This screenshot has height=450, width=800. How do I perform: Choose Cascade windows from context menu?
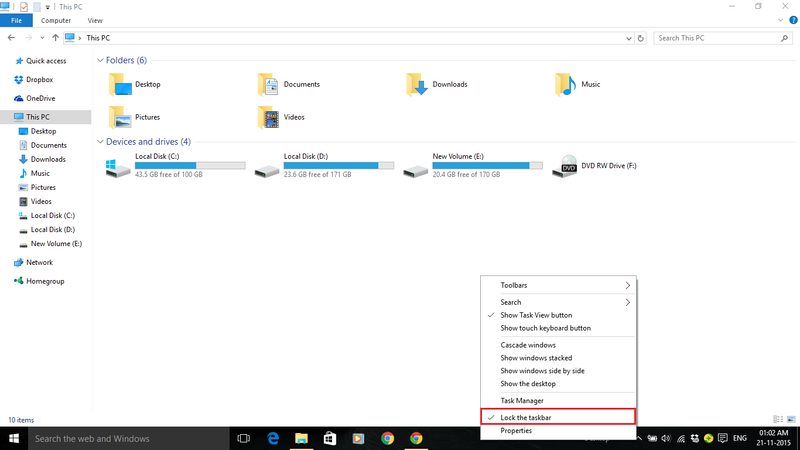[x=558, y=345]
